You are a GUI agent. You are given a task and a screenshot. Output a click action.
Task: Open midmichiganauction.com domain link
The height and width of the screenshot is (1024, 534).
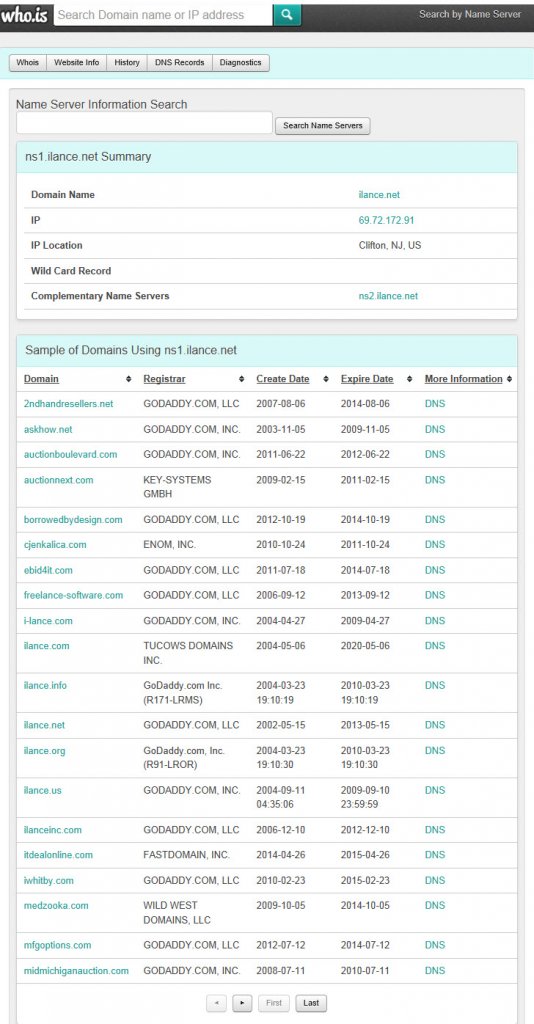[x=76, y=970]
